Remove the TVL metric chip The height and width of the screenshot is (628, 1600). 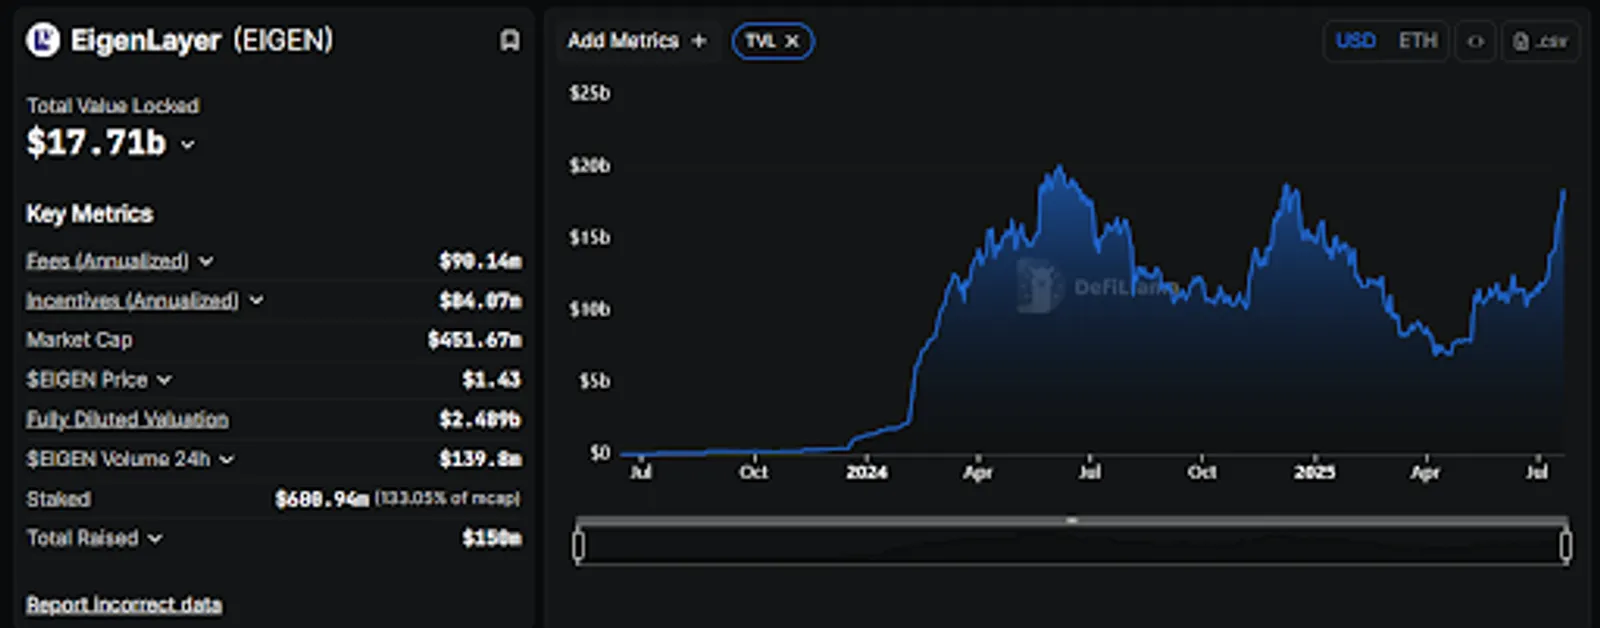pos(792,41)
